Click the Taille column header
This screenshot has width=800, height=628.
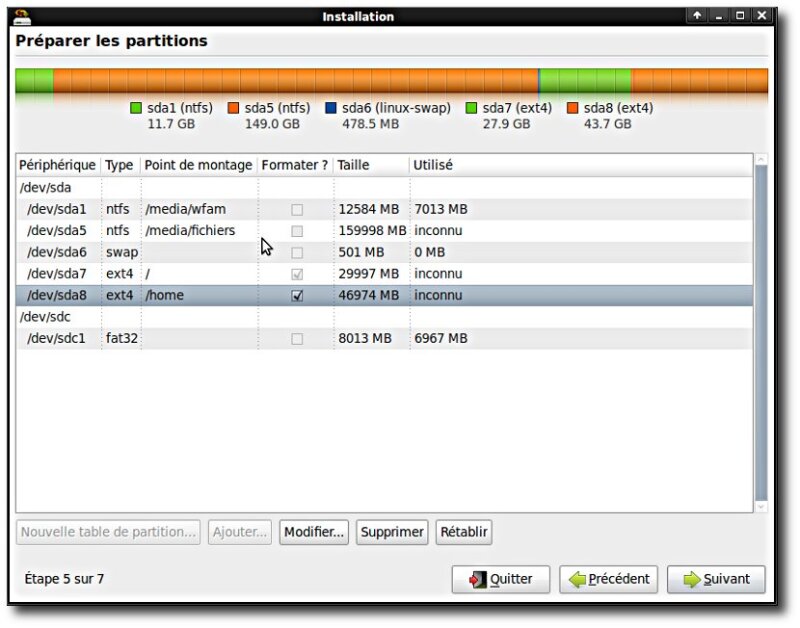tap(371, 165)
